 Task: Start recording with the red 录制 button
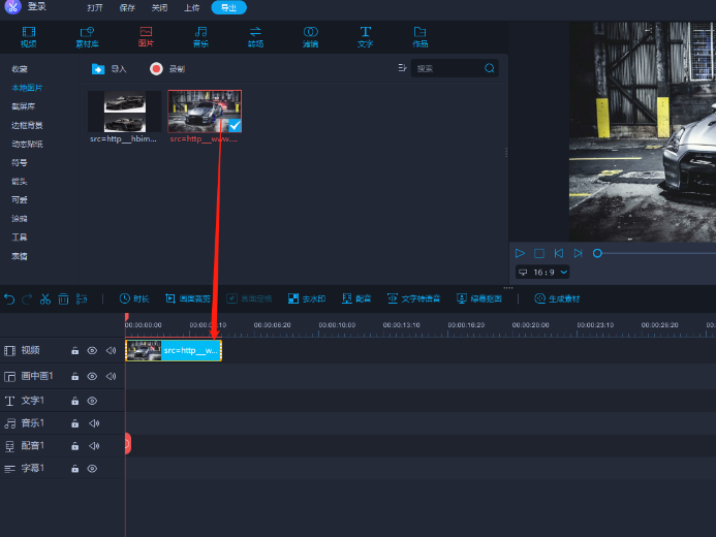(x=156, y=69)
